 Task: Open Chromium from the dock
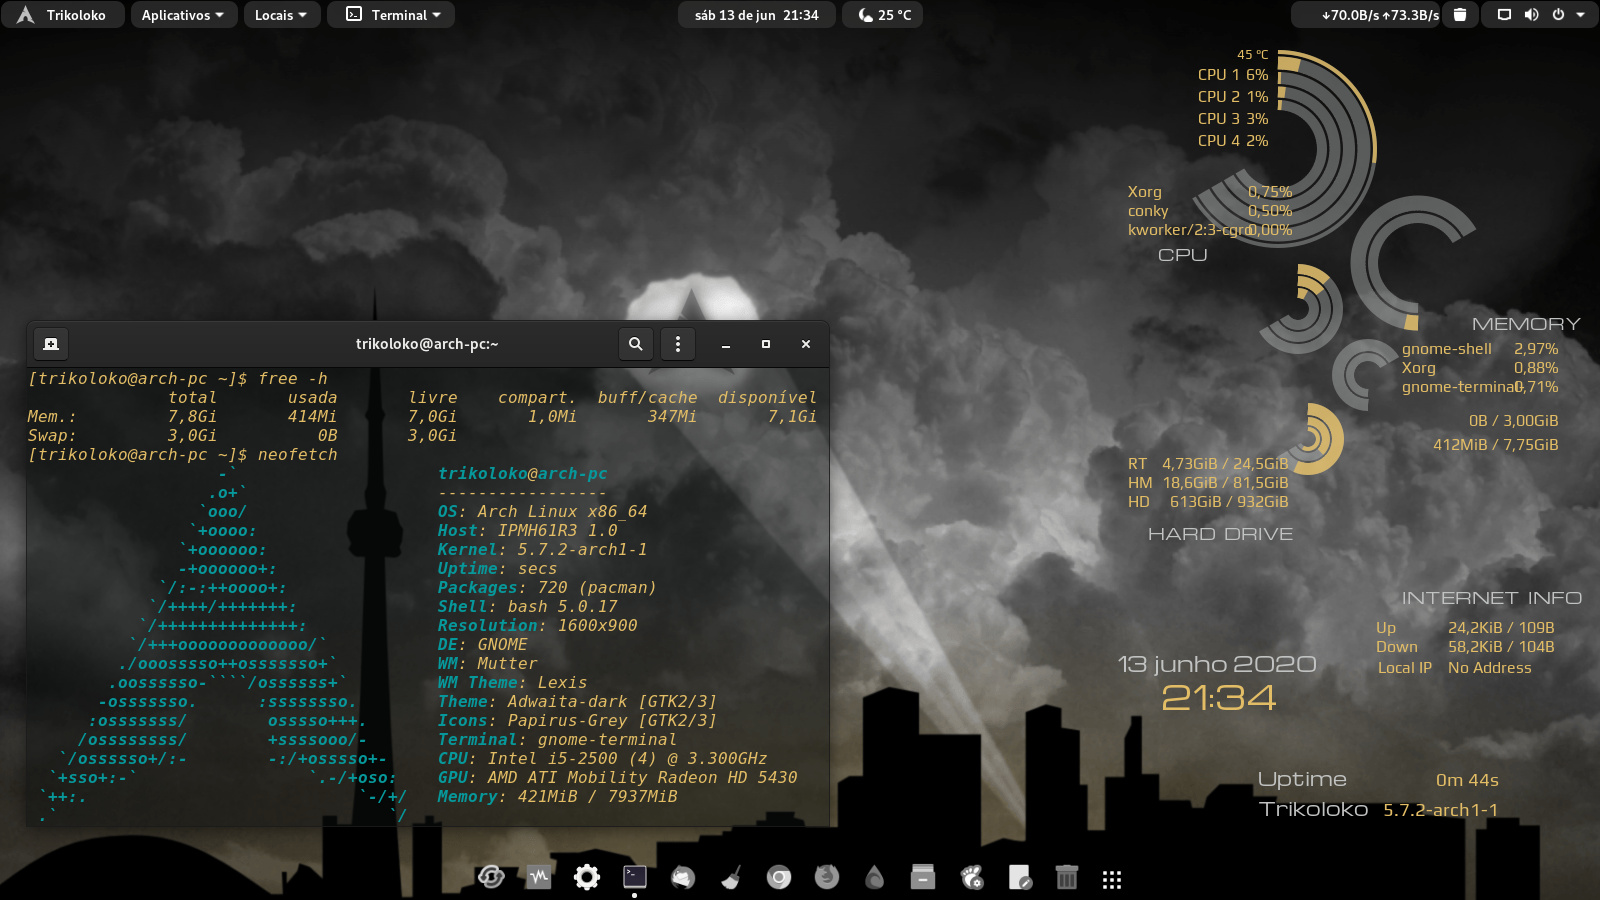pyautogui.click(x=779, y=878)
